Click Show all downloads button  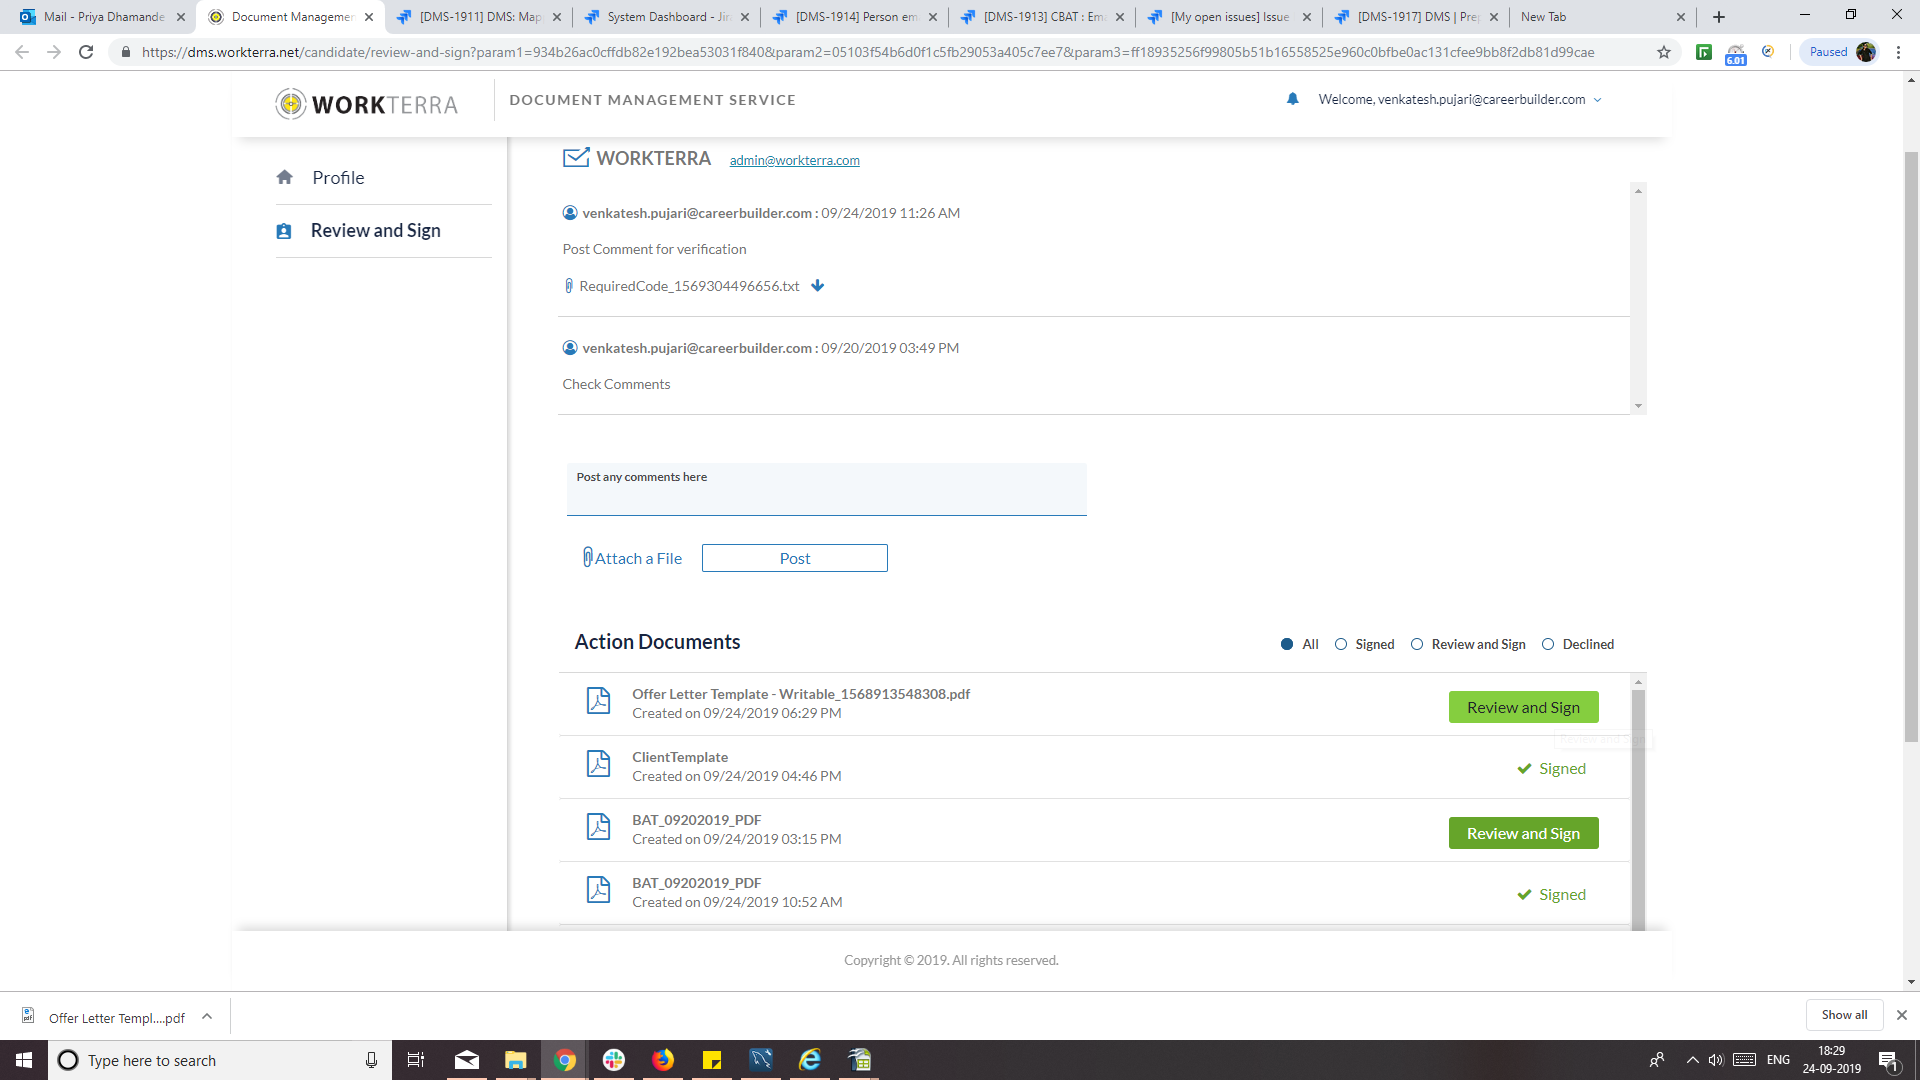point(1844,1015)
